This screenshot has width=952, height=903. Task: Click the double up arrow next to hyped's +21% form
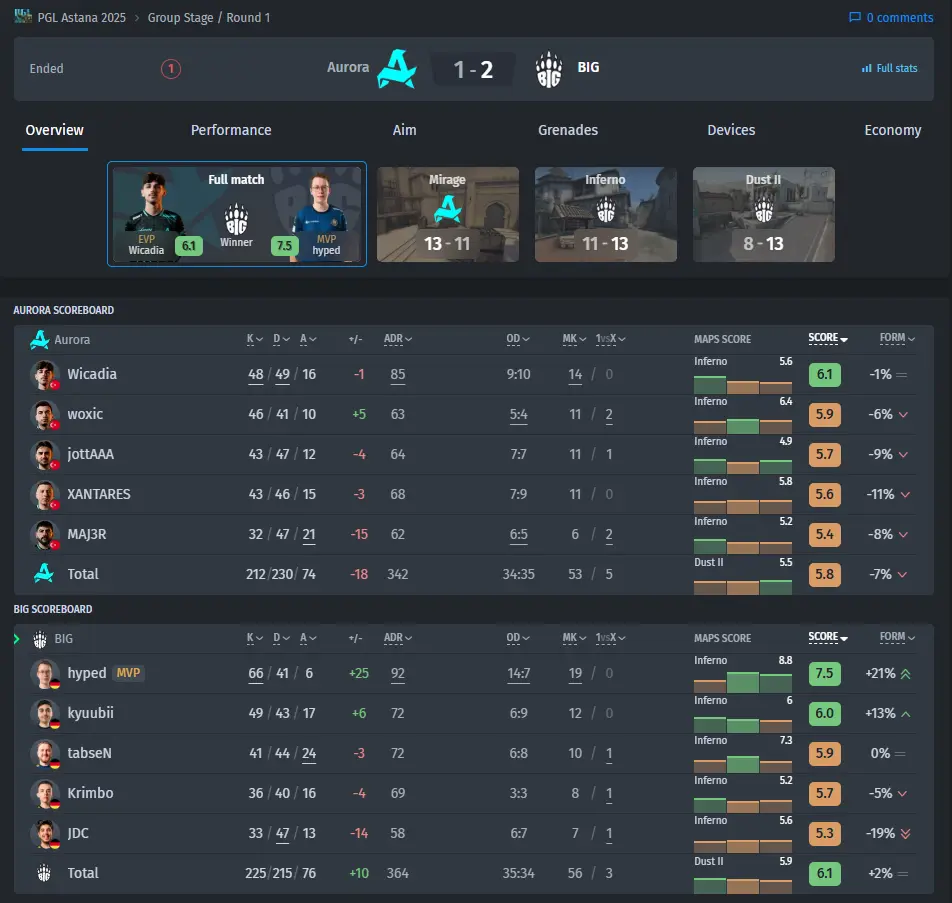coord(905,673)
